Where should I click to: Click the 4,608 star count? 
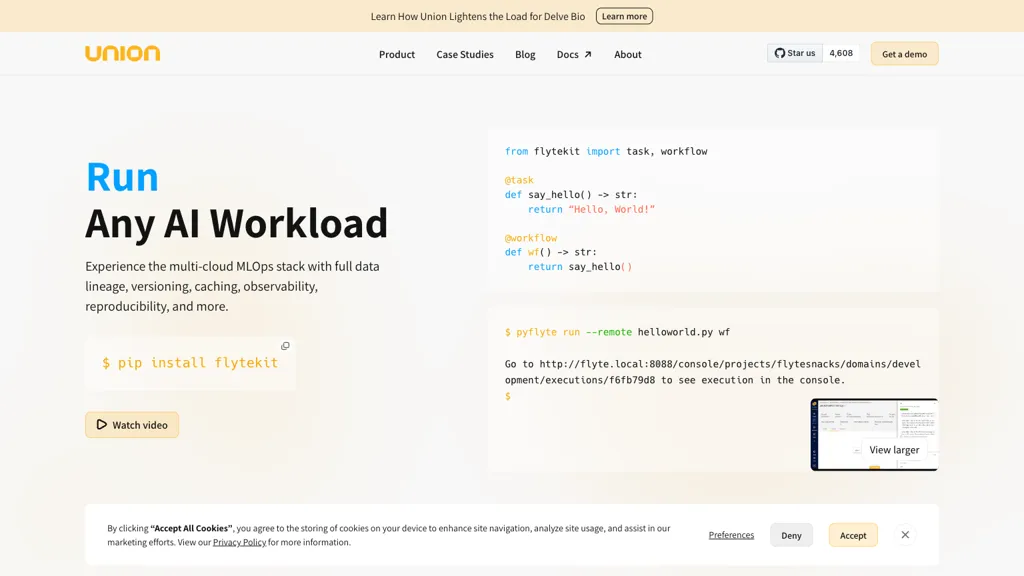[x=840, y=53]
